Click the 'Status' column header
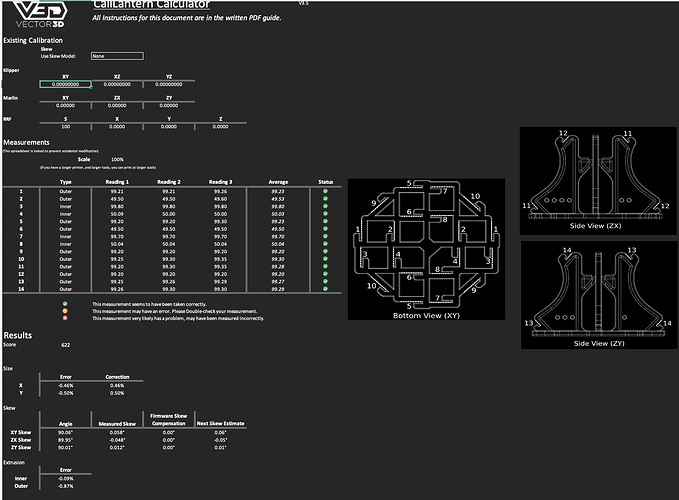The height and width of the screenshot is (500, 679). point(326,182)
